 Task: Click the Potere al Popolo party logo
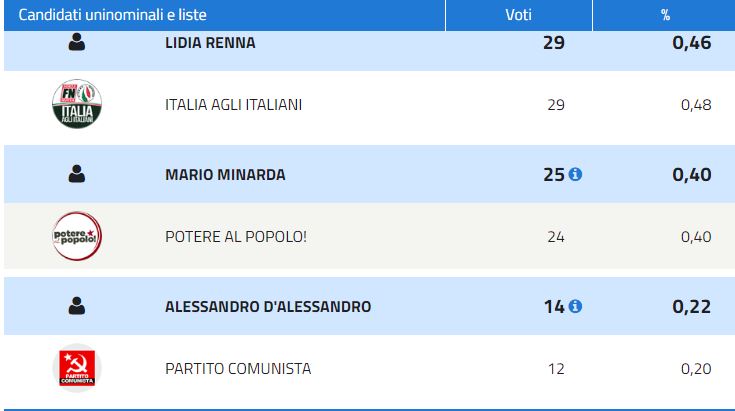(77, 236)
